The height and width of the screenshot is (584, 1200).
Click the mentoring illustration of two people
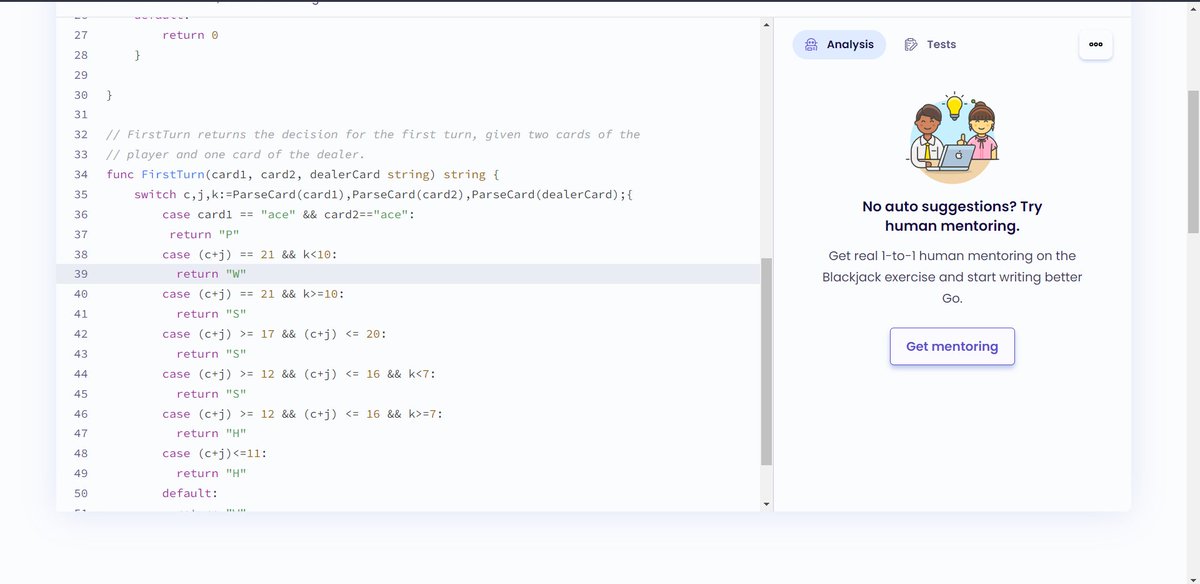point(952,137)
